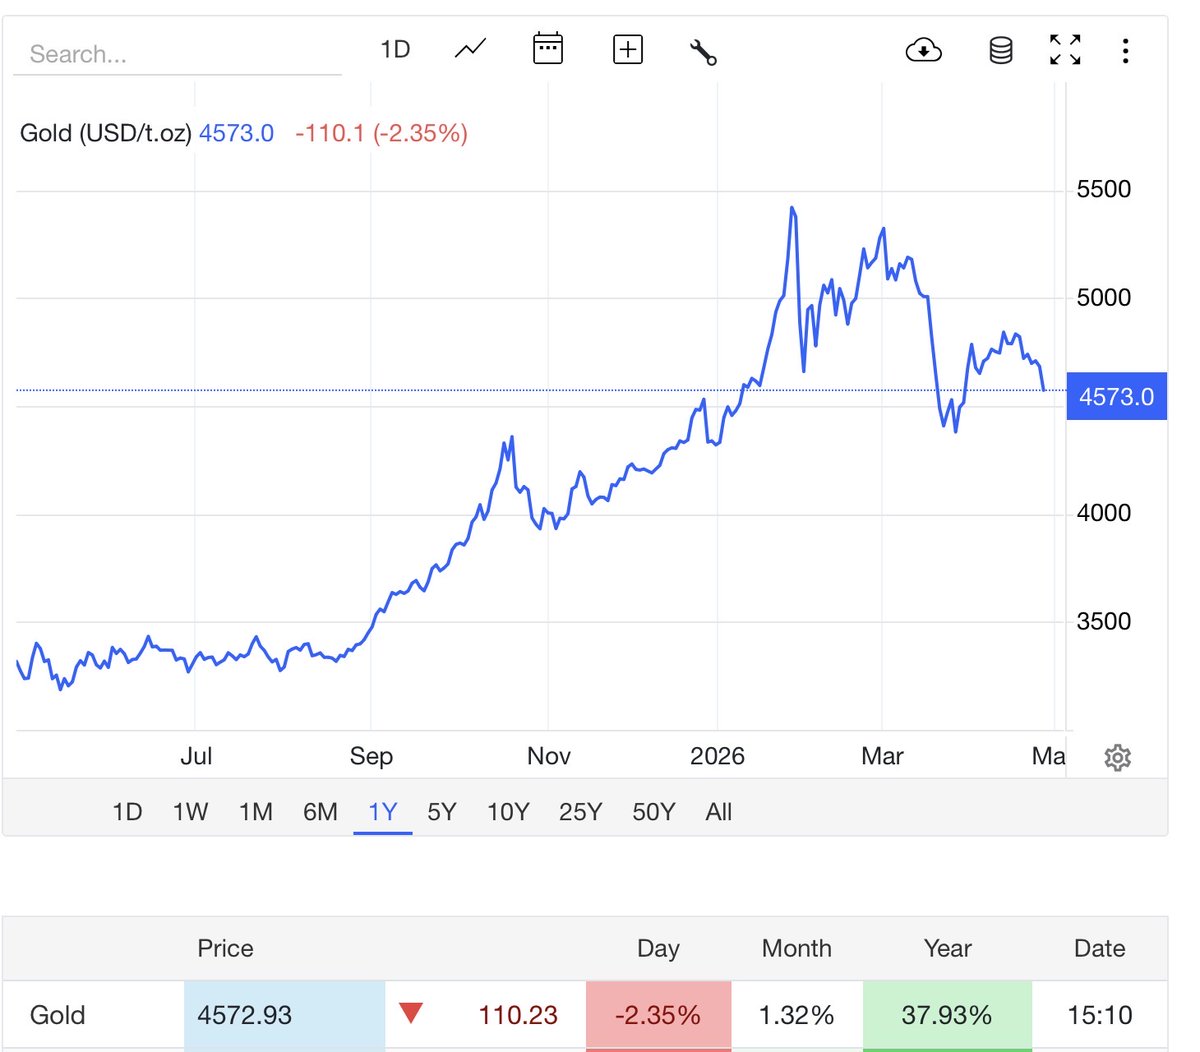Open the database data icon
The height and width of the screenshot is (1052, 1200).
(x=1001, y=50)
